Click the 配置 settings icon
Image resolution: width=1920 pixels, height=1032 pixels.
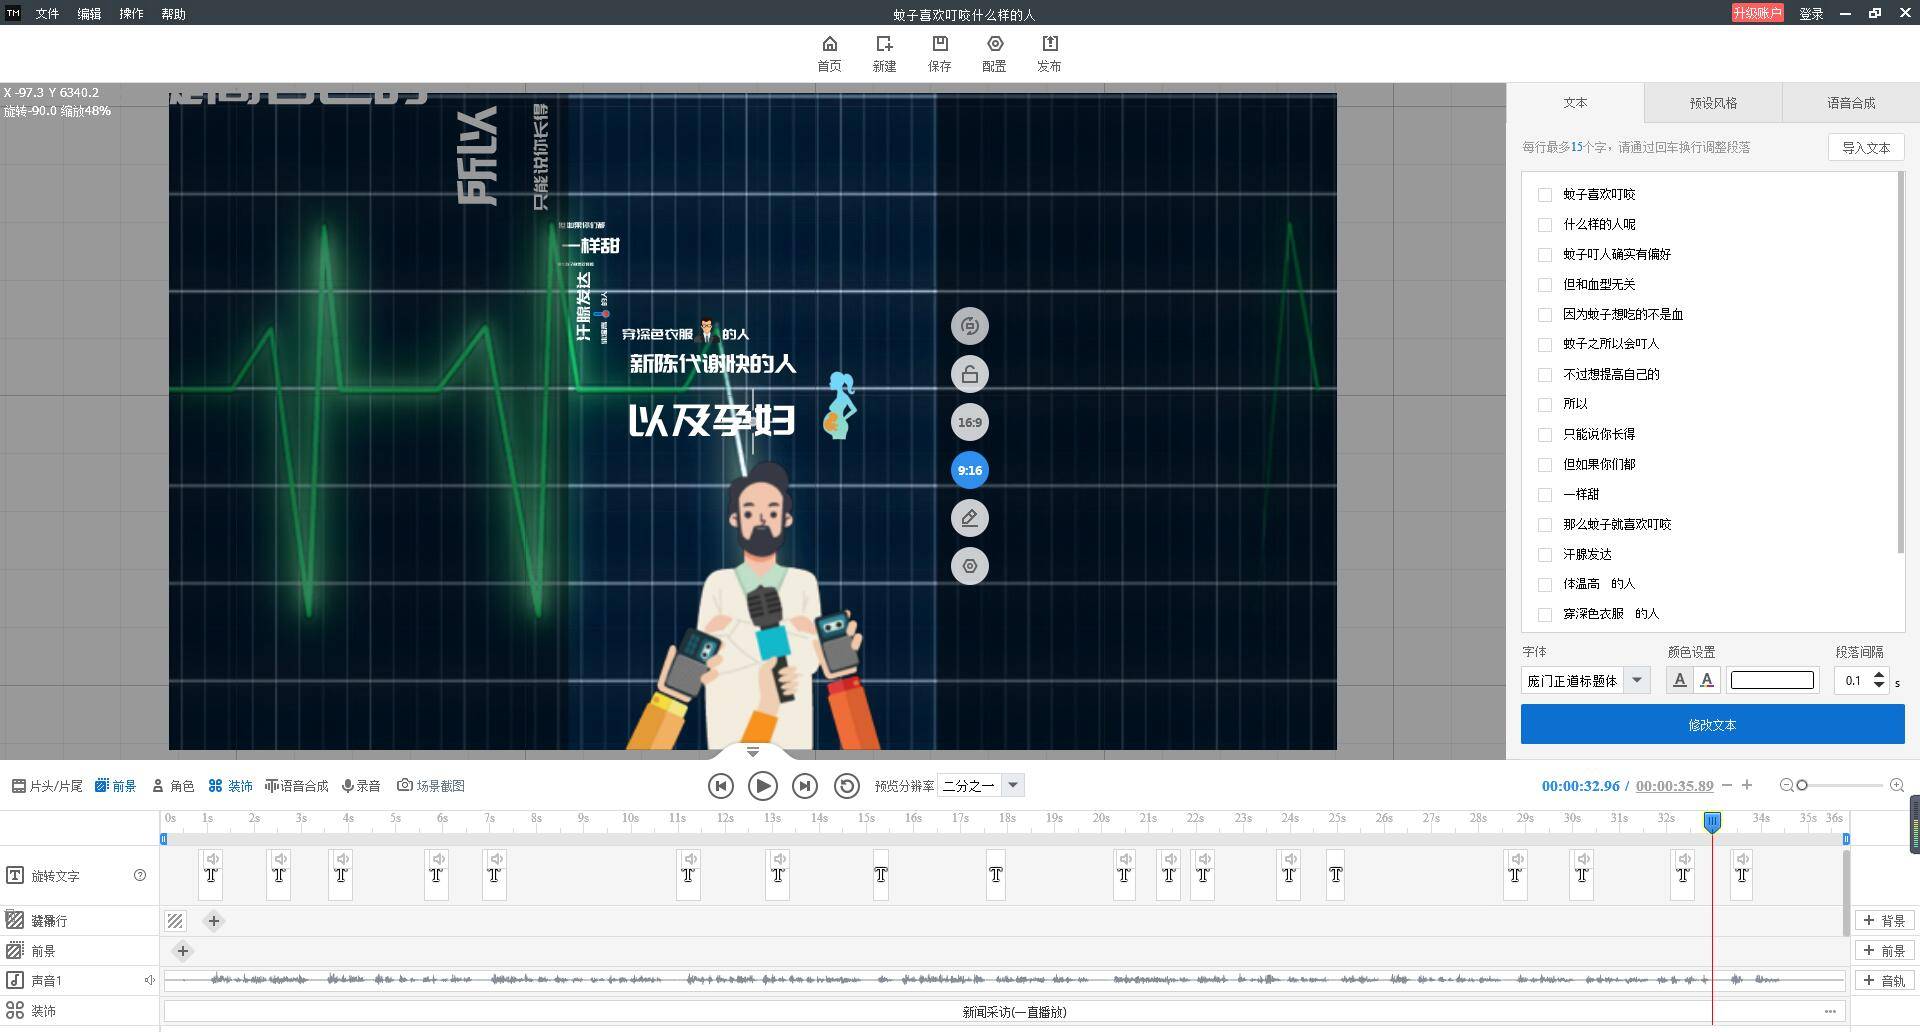[x=994, y=44]
